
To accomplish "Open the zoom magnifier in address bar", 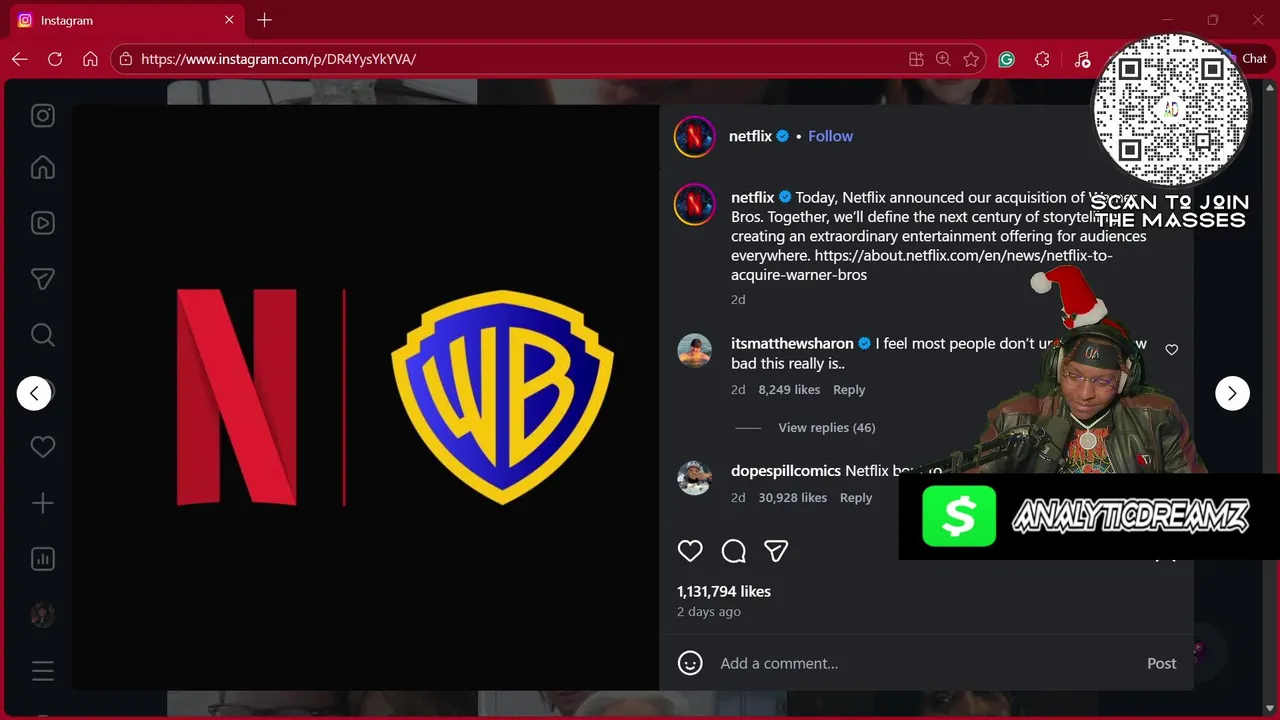I will 943,59.
